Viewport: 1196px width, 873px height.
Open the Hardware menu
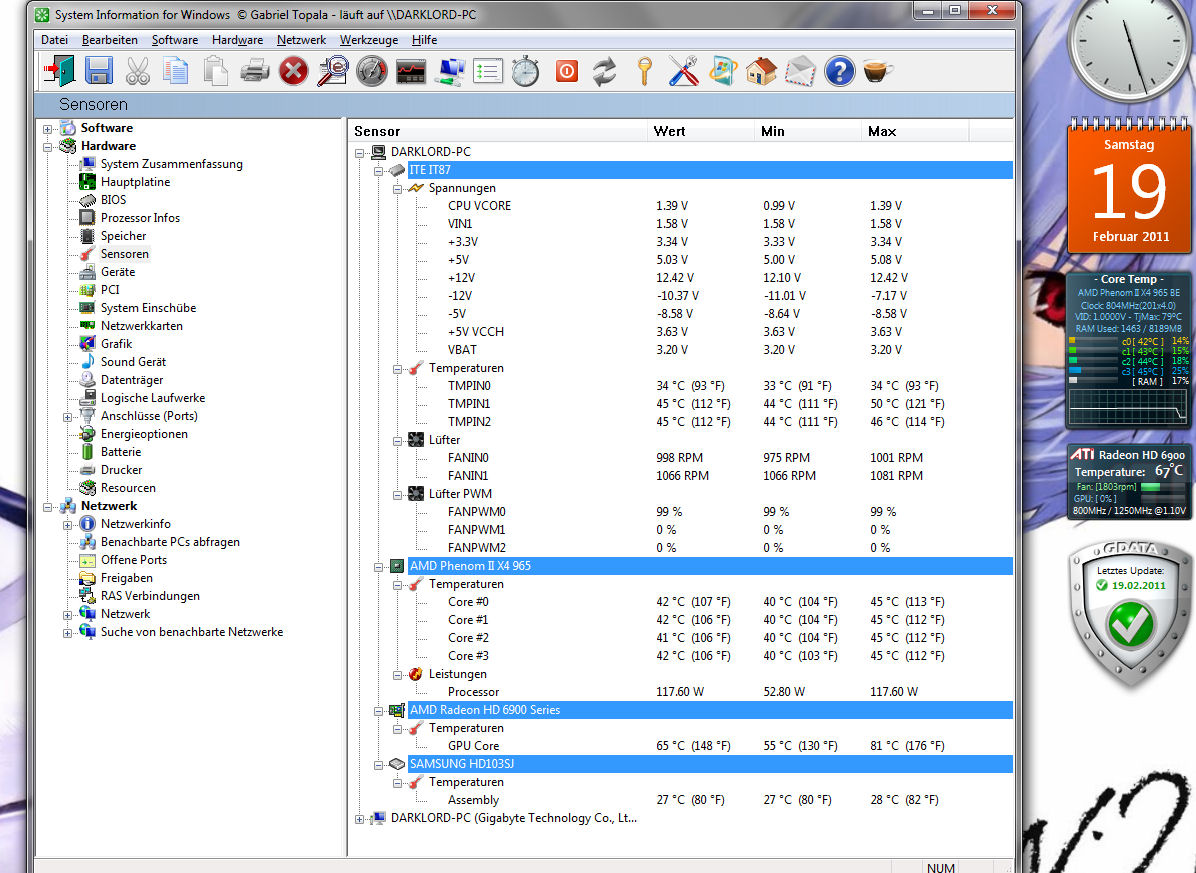coord(237,40)
